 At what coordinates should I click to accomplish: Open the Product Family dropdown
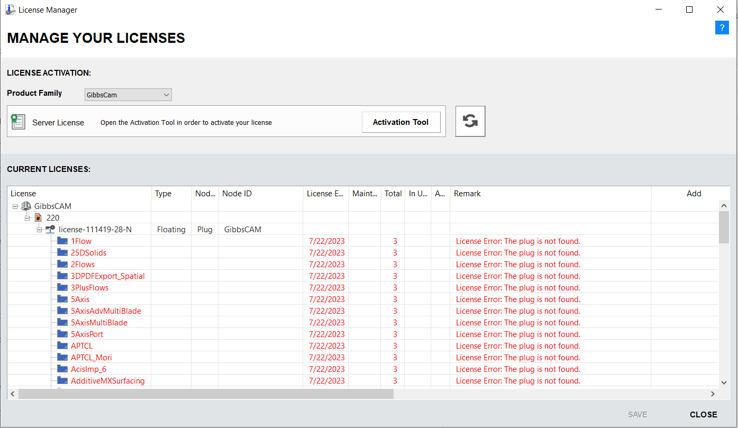pos(128,95)
